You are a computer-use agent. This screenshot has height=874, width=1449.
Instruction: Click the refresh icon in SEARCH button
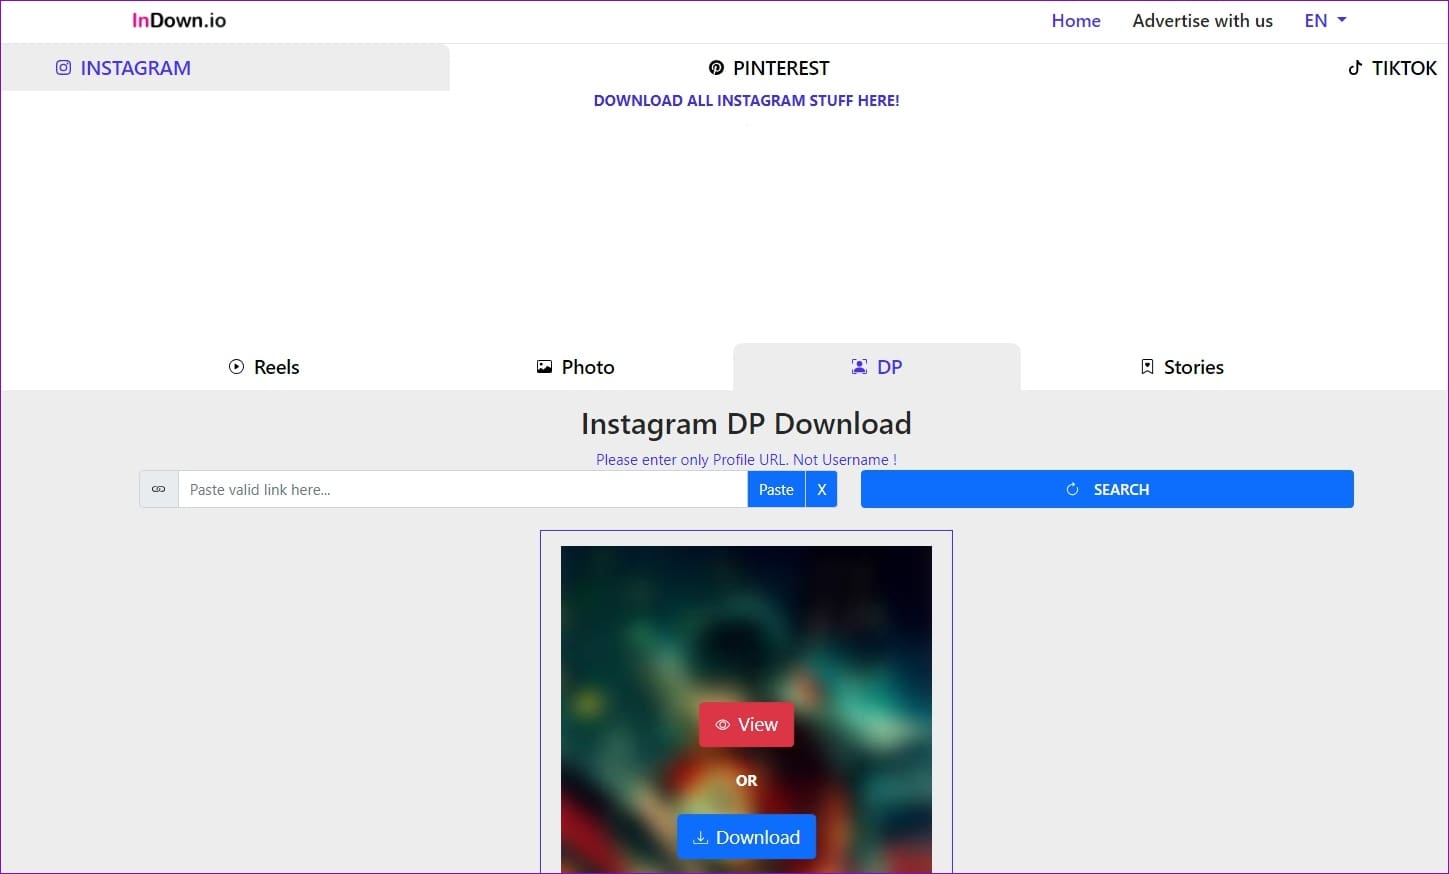(x=1072, y=489)
